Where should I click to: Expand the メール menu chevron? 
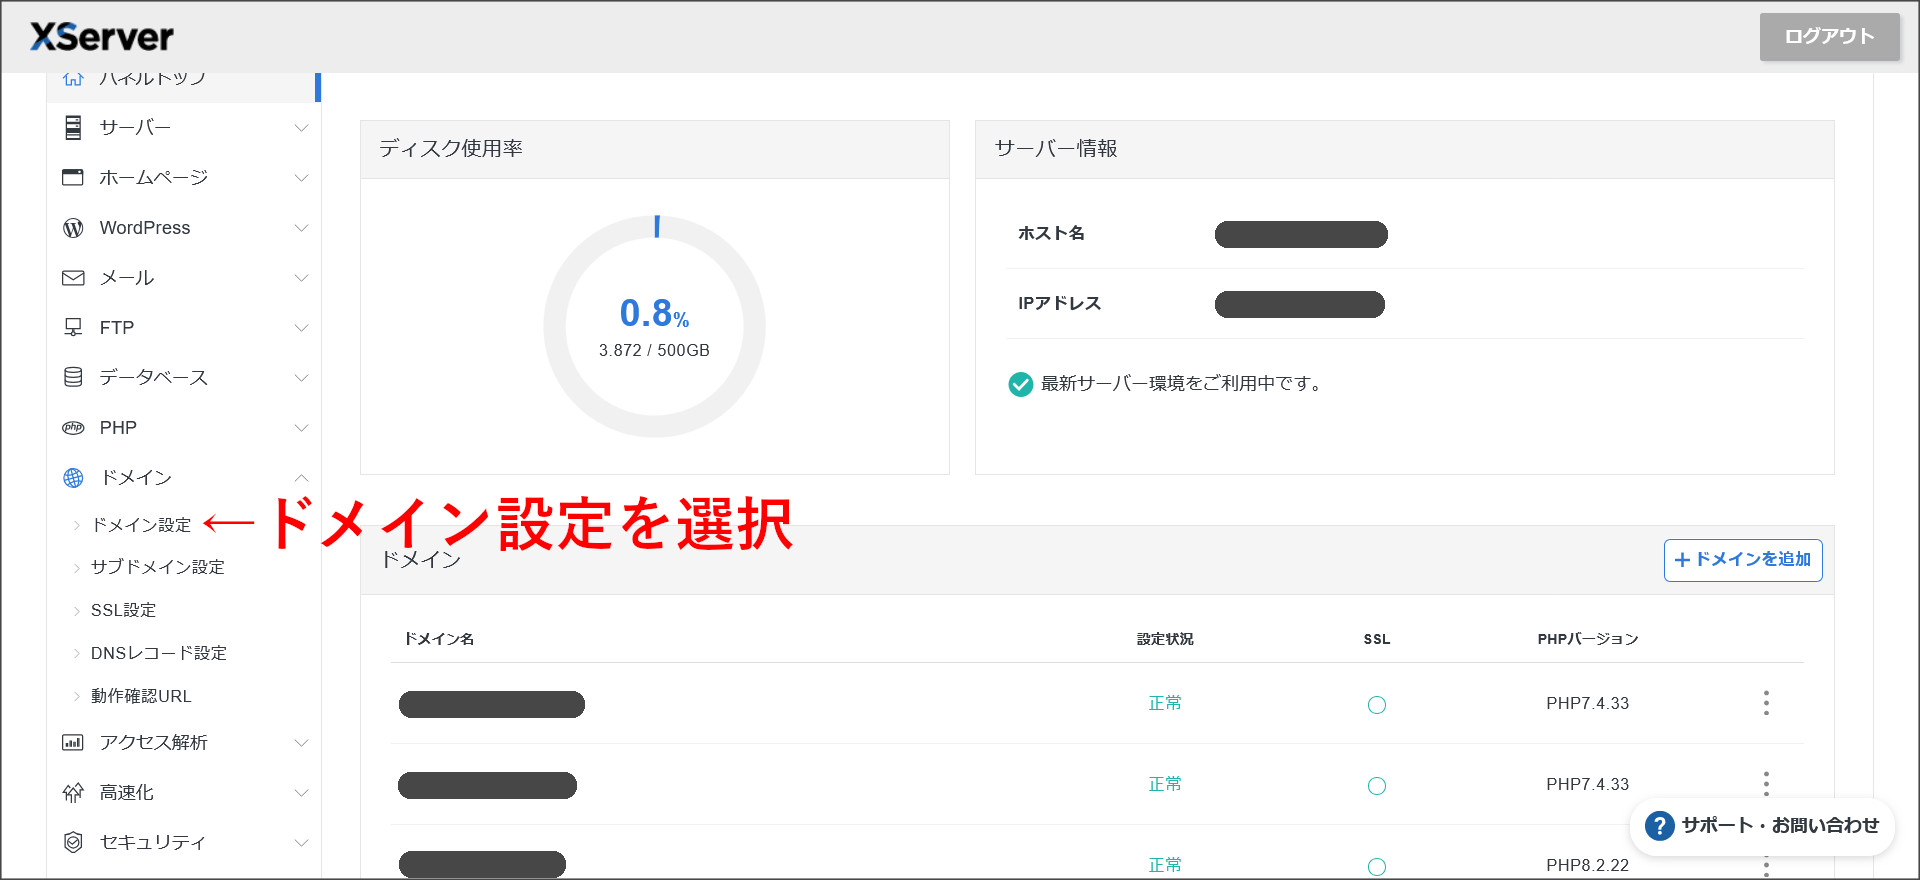pos(301,278)
